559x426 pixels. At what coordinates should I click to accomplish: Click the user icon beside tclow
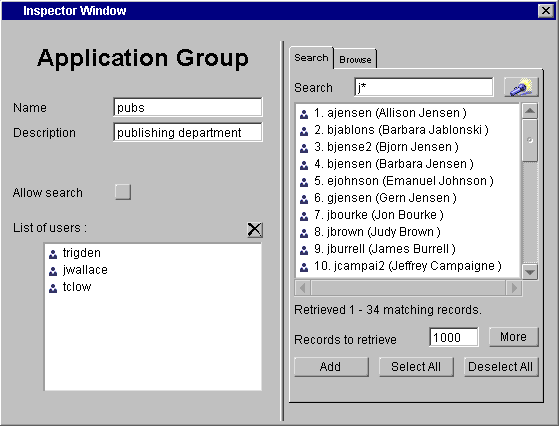(53, 288)
